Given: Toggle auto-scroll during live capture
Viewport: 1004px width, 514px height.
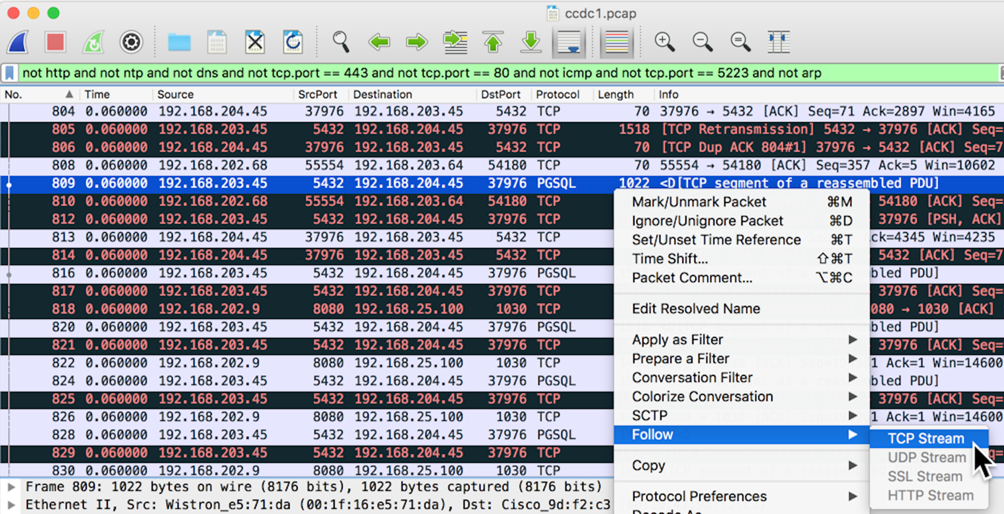Looking at the screenshot, I should pos(569,42).
